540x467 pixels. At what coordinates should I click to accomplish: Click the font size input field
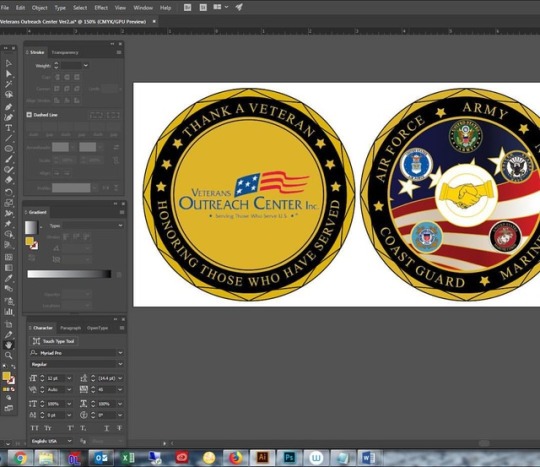pos(55,378)
